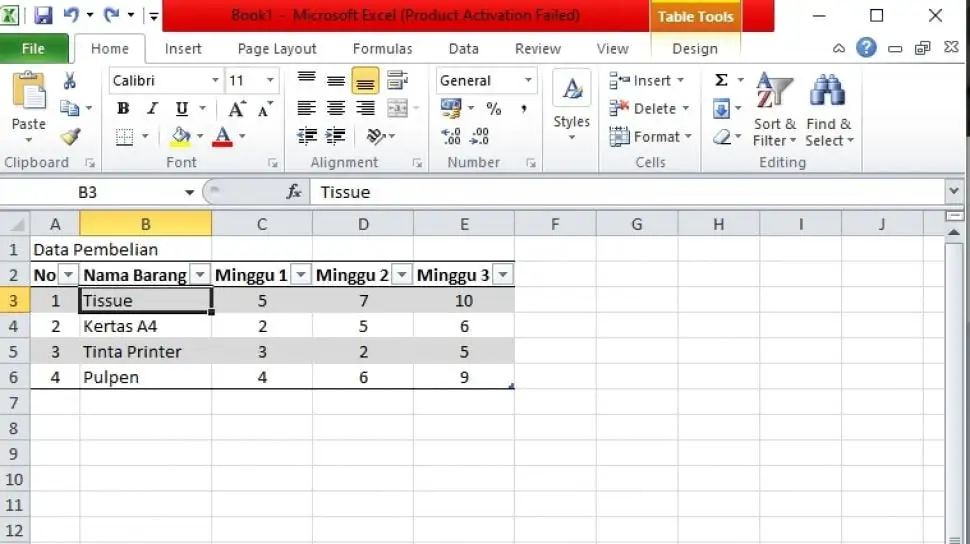970x544 pixels.
Task: Toggle Bold formatting
Action: coord(123,108)
